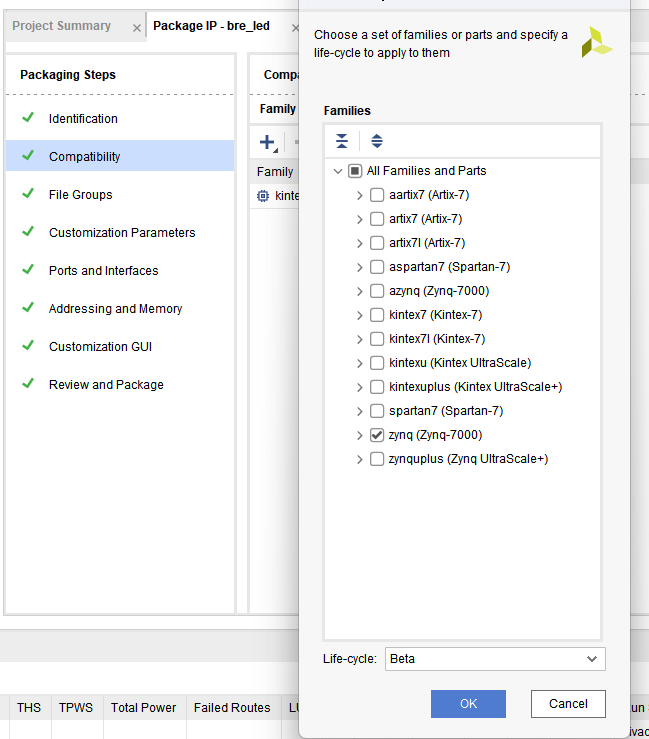The height and width of the screenshot is (739, 649).
Task: Open the Customization Parameters step
Action: point(122,233)
